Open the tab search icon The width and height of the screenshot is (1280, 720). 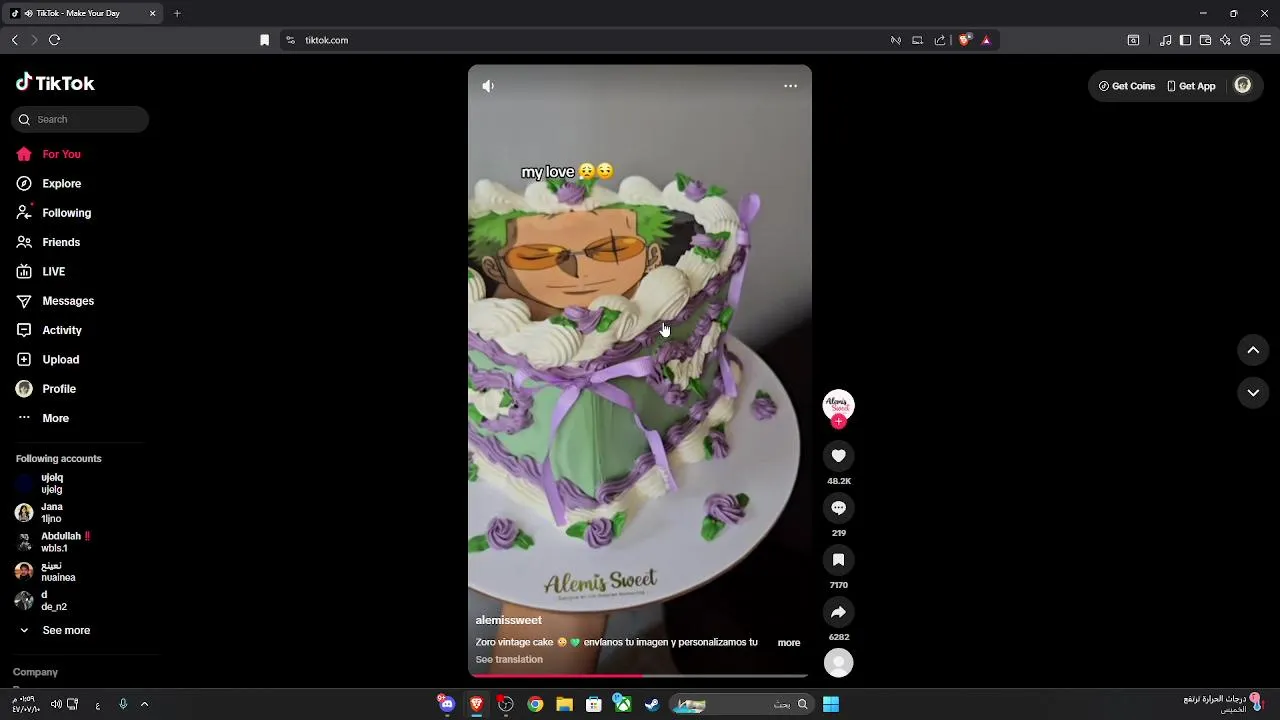1133,40
